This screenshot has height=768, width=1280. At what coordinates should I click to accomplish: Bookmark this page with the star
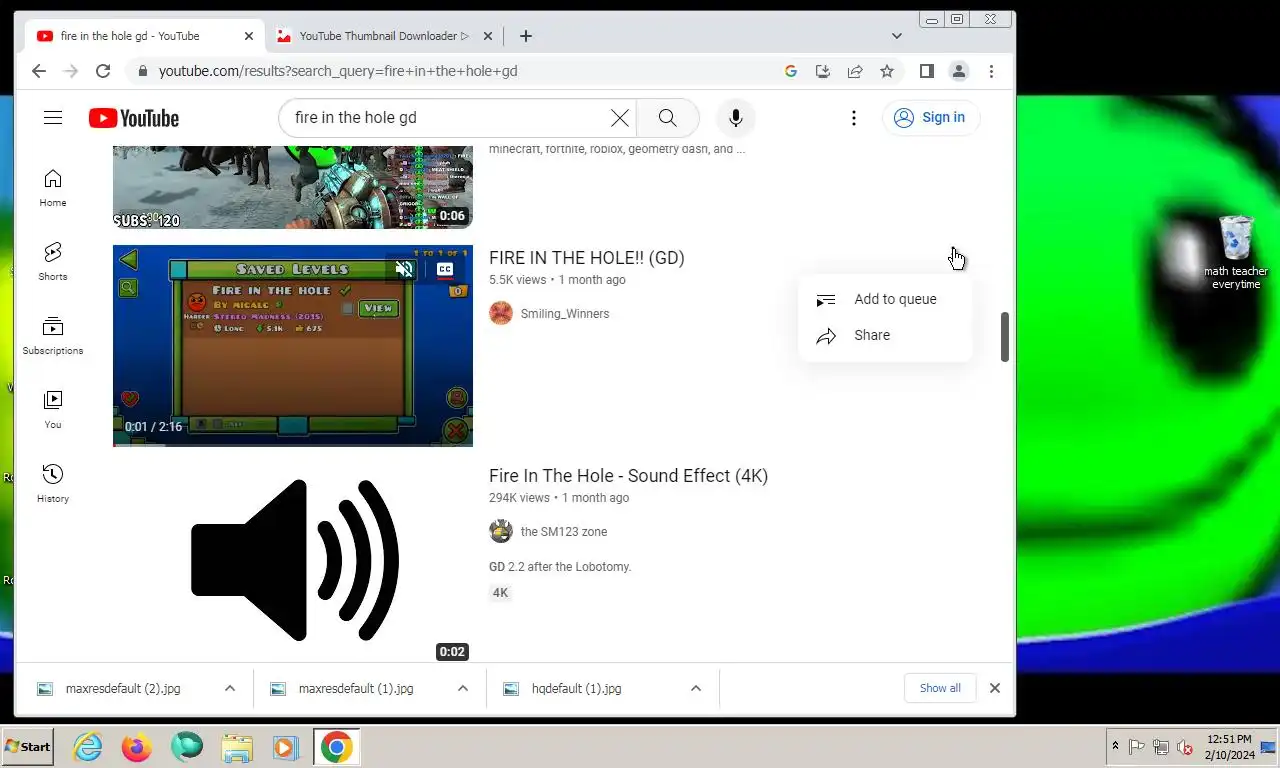887,71
